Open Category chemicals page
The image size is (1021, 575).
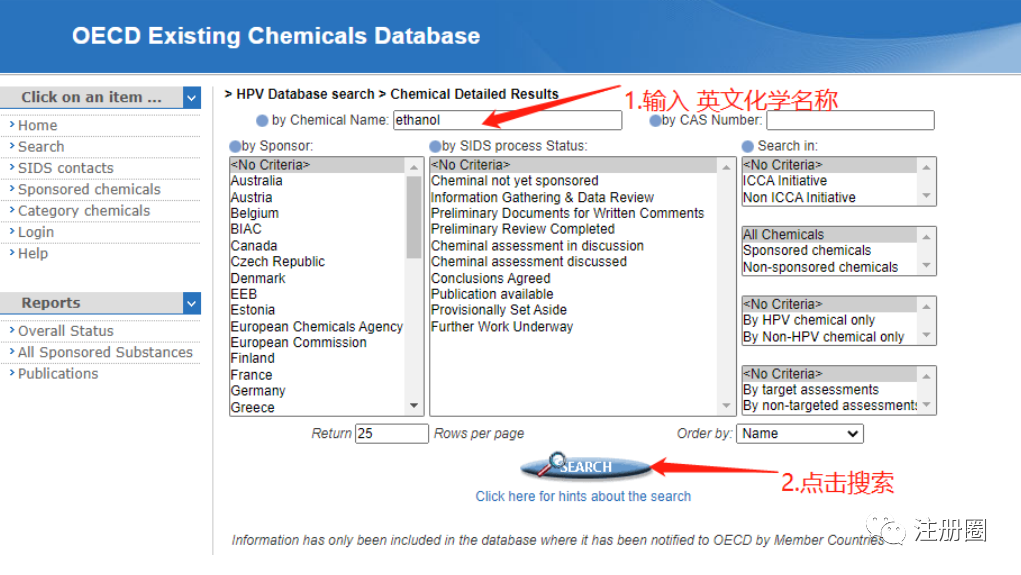[x=83, y=211]
